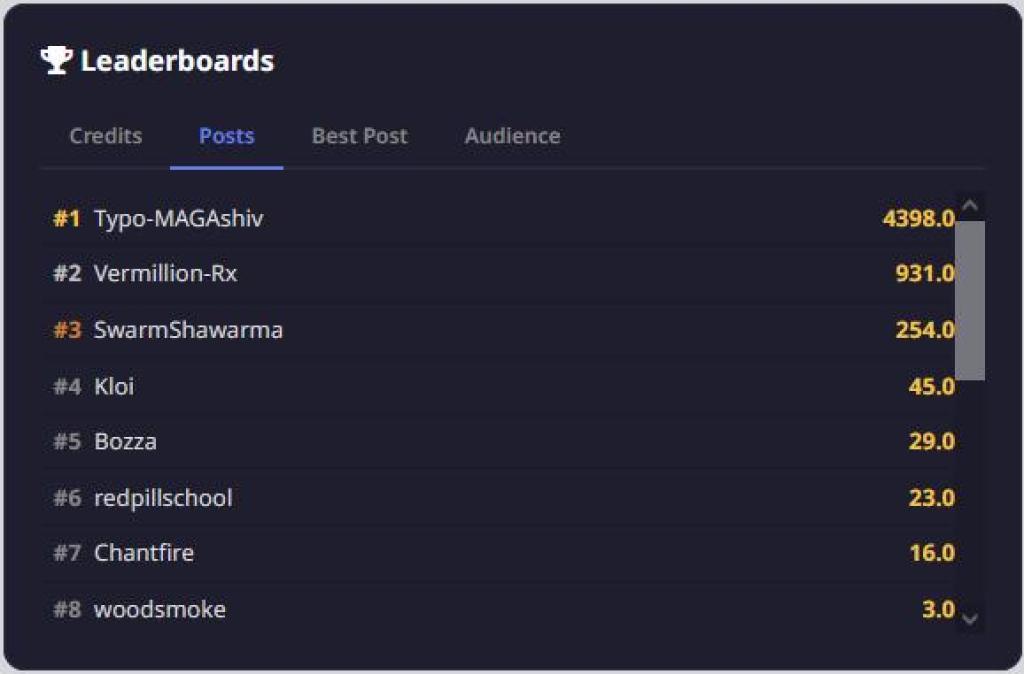The width and height of the screenshot is (1024, 674).
Task: Open Vermillion-Rx user entry
Action: pyautogui.click(x=165, y=274)
